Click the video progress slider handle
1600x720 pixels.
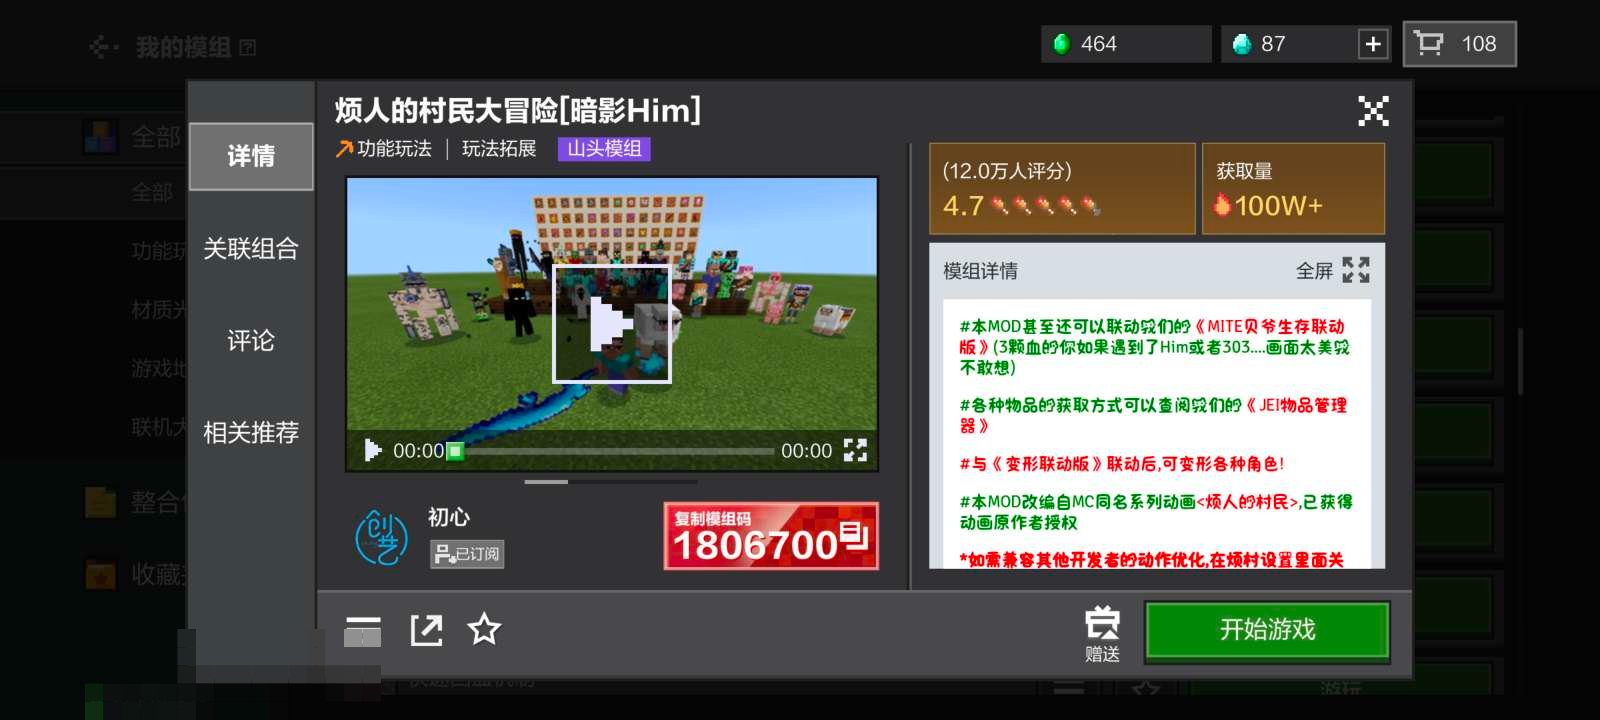(x=455, y=451)
